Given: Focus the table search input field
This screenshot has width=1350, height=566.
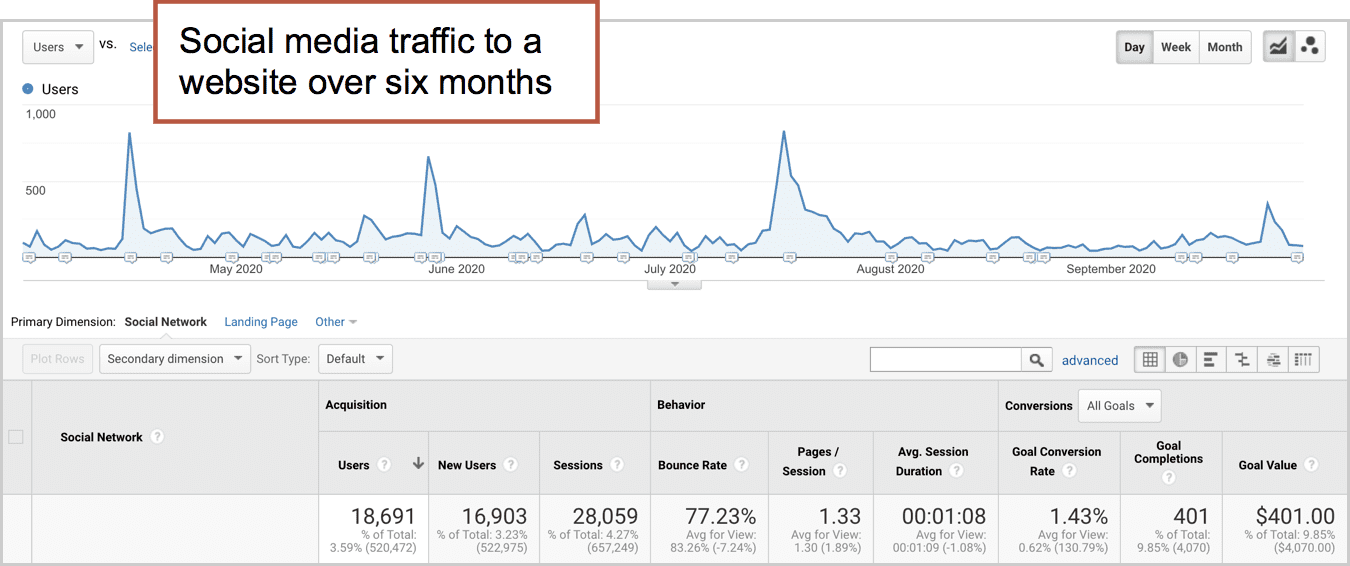Looking at the screenshot, I should (946, 360).
